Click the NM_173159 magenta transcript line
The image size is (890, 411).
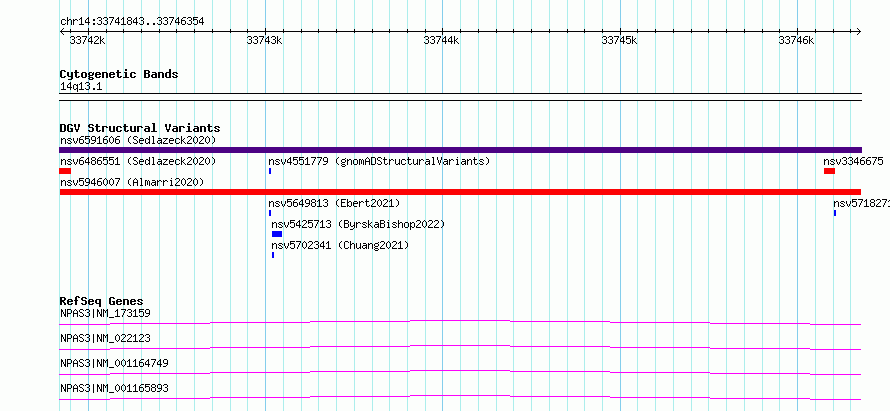(x=460, y=322)
